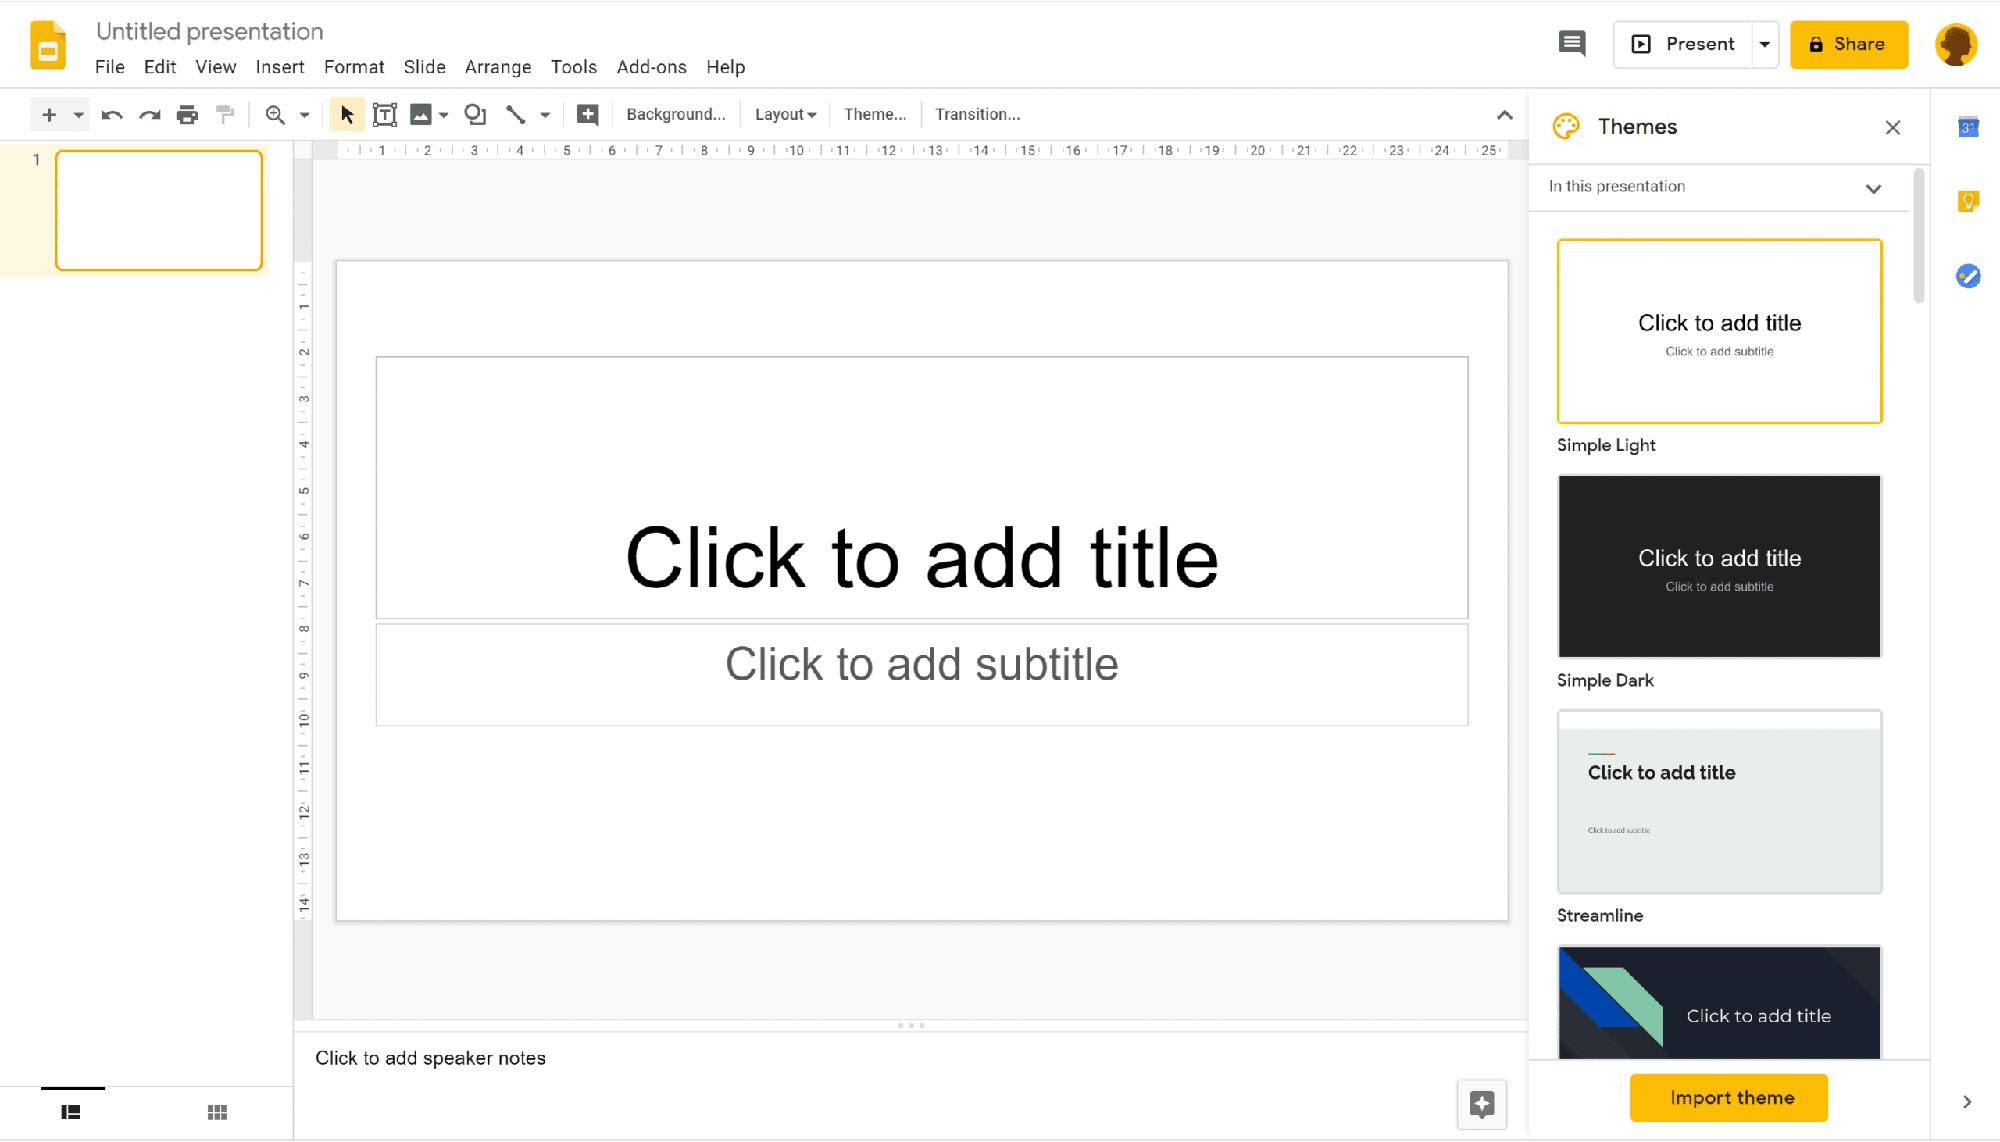Click the Share button
The width and height of the screenshot is (2000, 1142).
point(1848,44)
